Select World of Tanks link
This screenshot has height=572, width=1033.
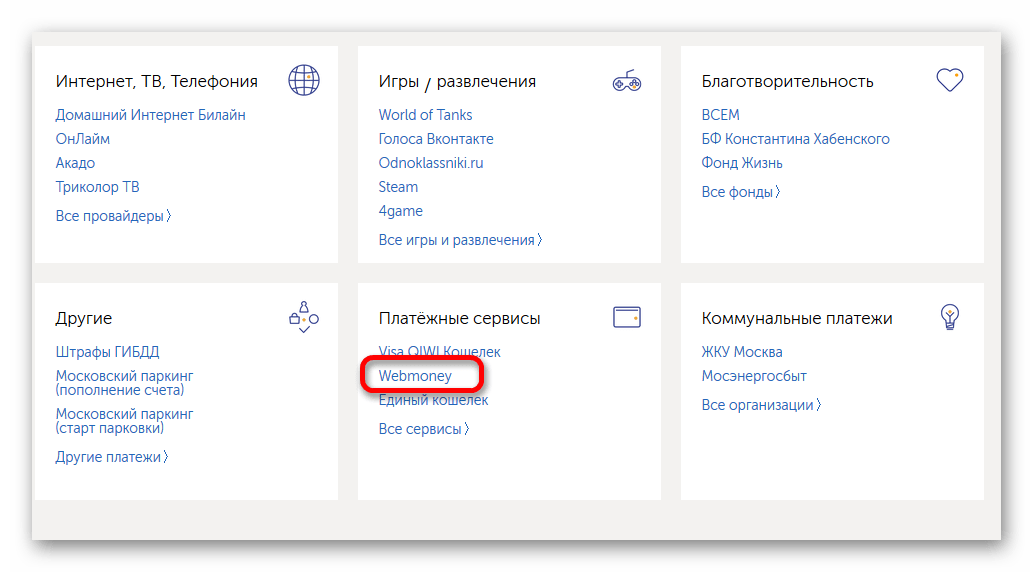coord(425,115)
